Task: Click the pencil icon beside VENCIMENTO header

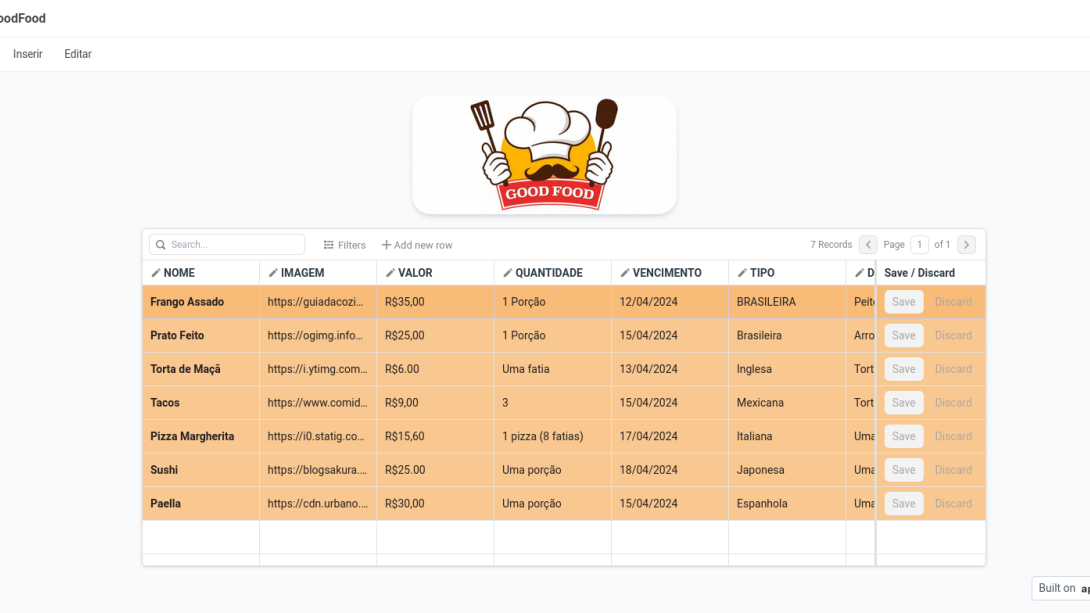Action: click(x=625, y=273)
